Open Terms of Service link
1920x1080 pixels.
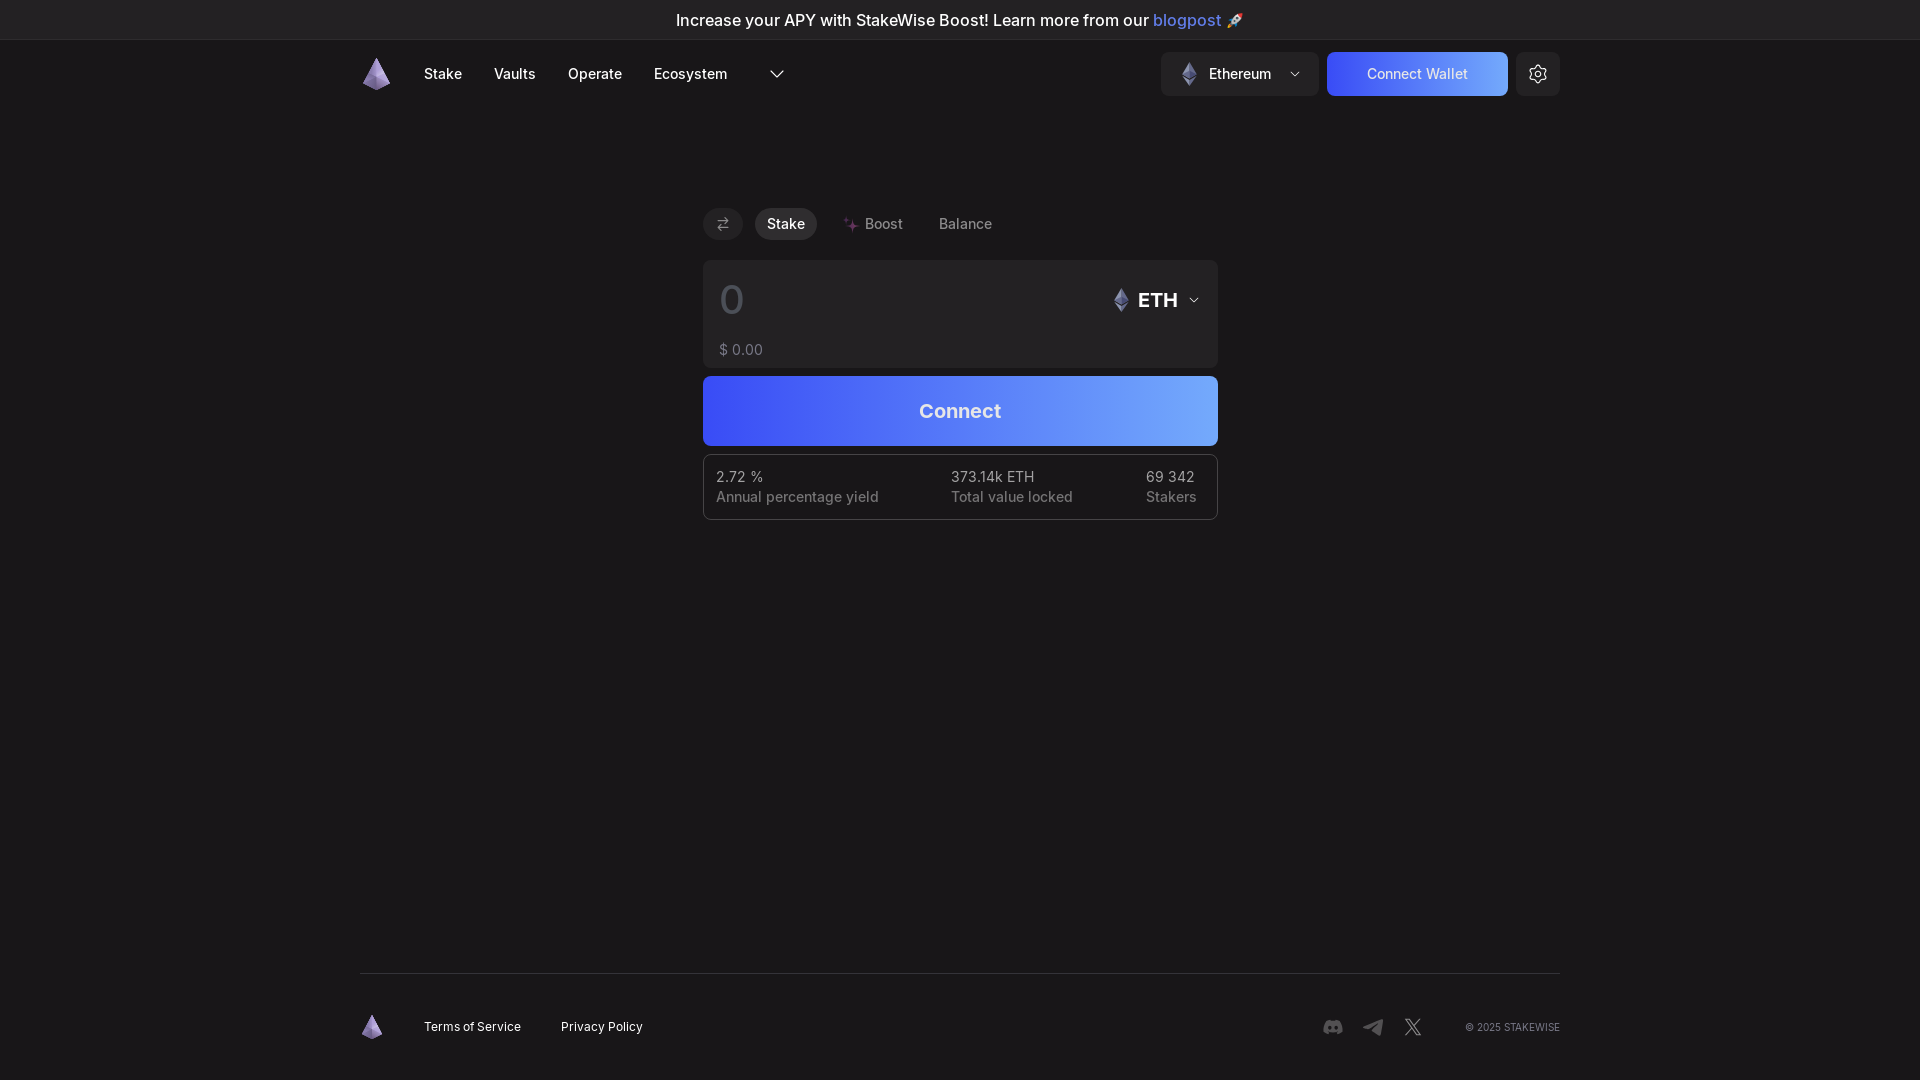pos(472,1027)
